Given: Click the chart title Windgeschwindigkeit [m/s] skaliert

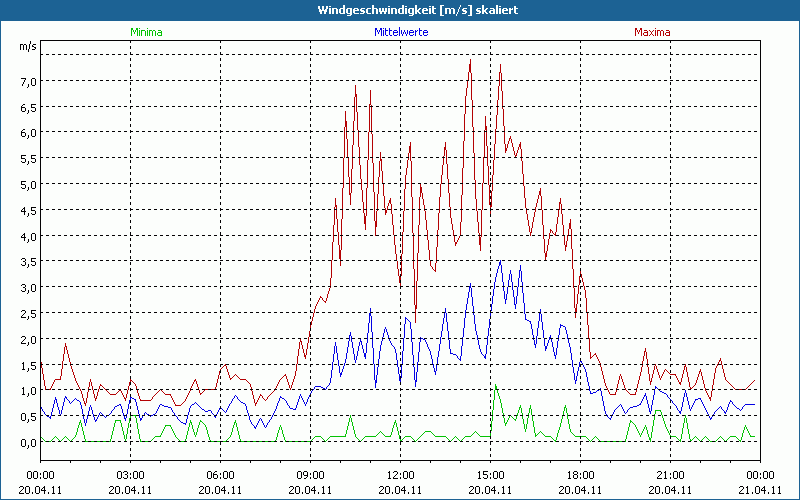Looking at the screenshot, I should (x=418, y=10).
